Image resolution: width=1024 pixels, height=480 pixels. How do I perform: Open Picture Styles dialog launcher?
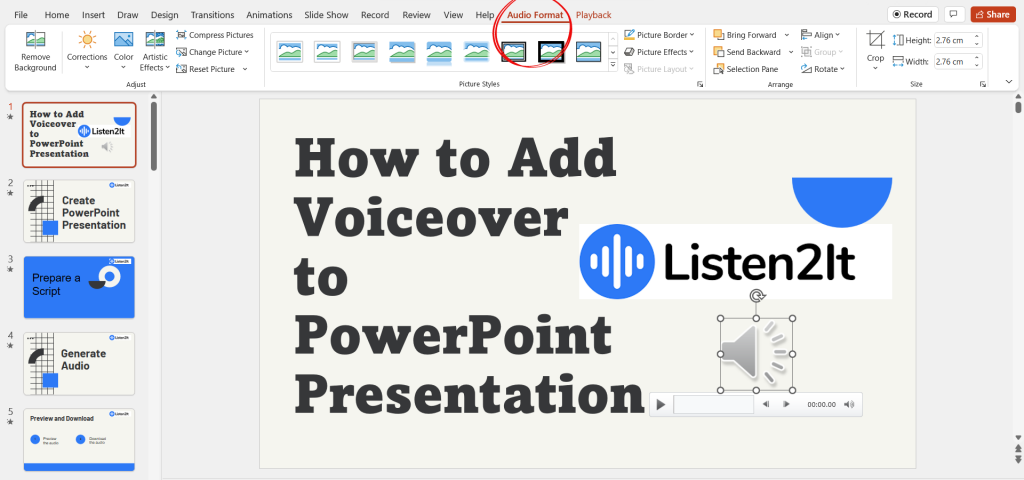699,84
